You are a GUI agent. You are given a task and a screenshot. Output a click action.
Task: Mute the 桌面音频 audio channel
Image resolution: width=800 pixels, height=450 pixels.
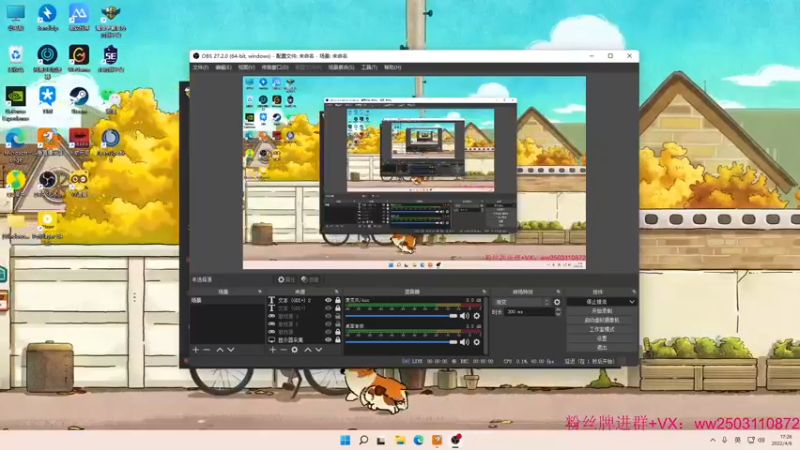point(464,342)
